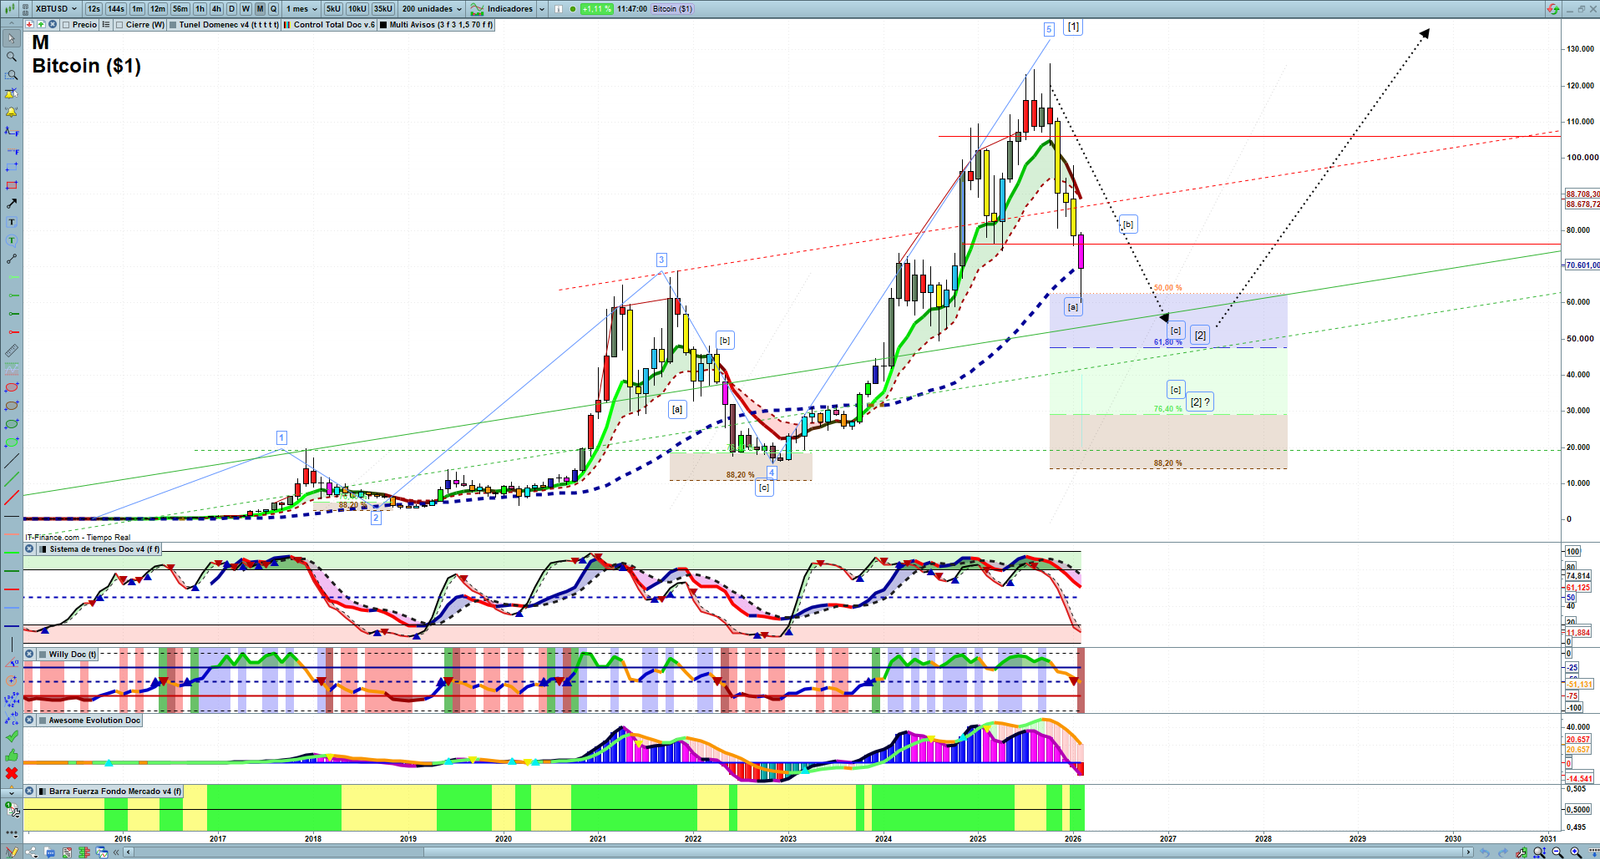Toggle the 4h timeframe button
1600x859 pixels.
pos(216,9)
